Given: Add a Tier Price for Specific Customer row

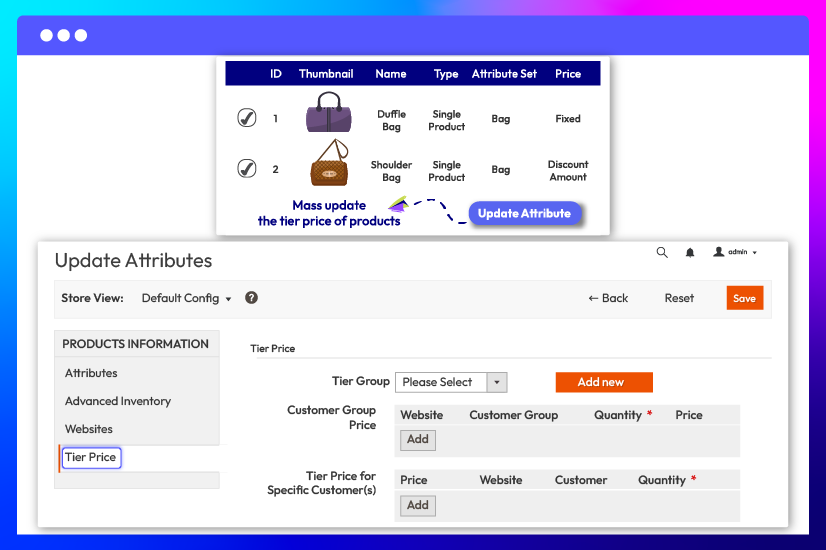Looking at the screenshot, I should click(418, 506).
